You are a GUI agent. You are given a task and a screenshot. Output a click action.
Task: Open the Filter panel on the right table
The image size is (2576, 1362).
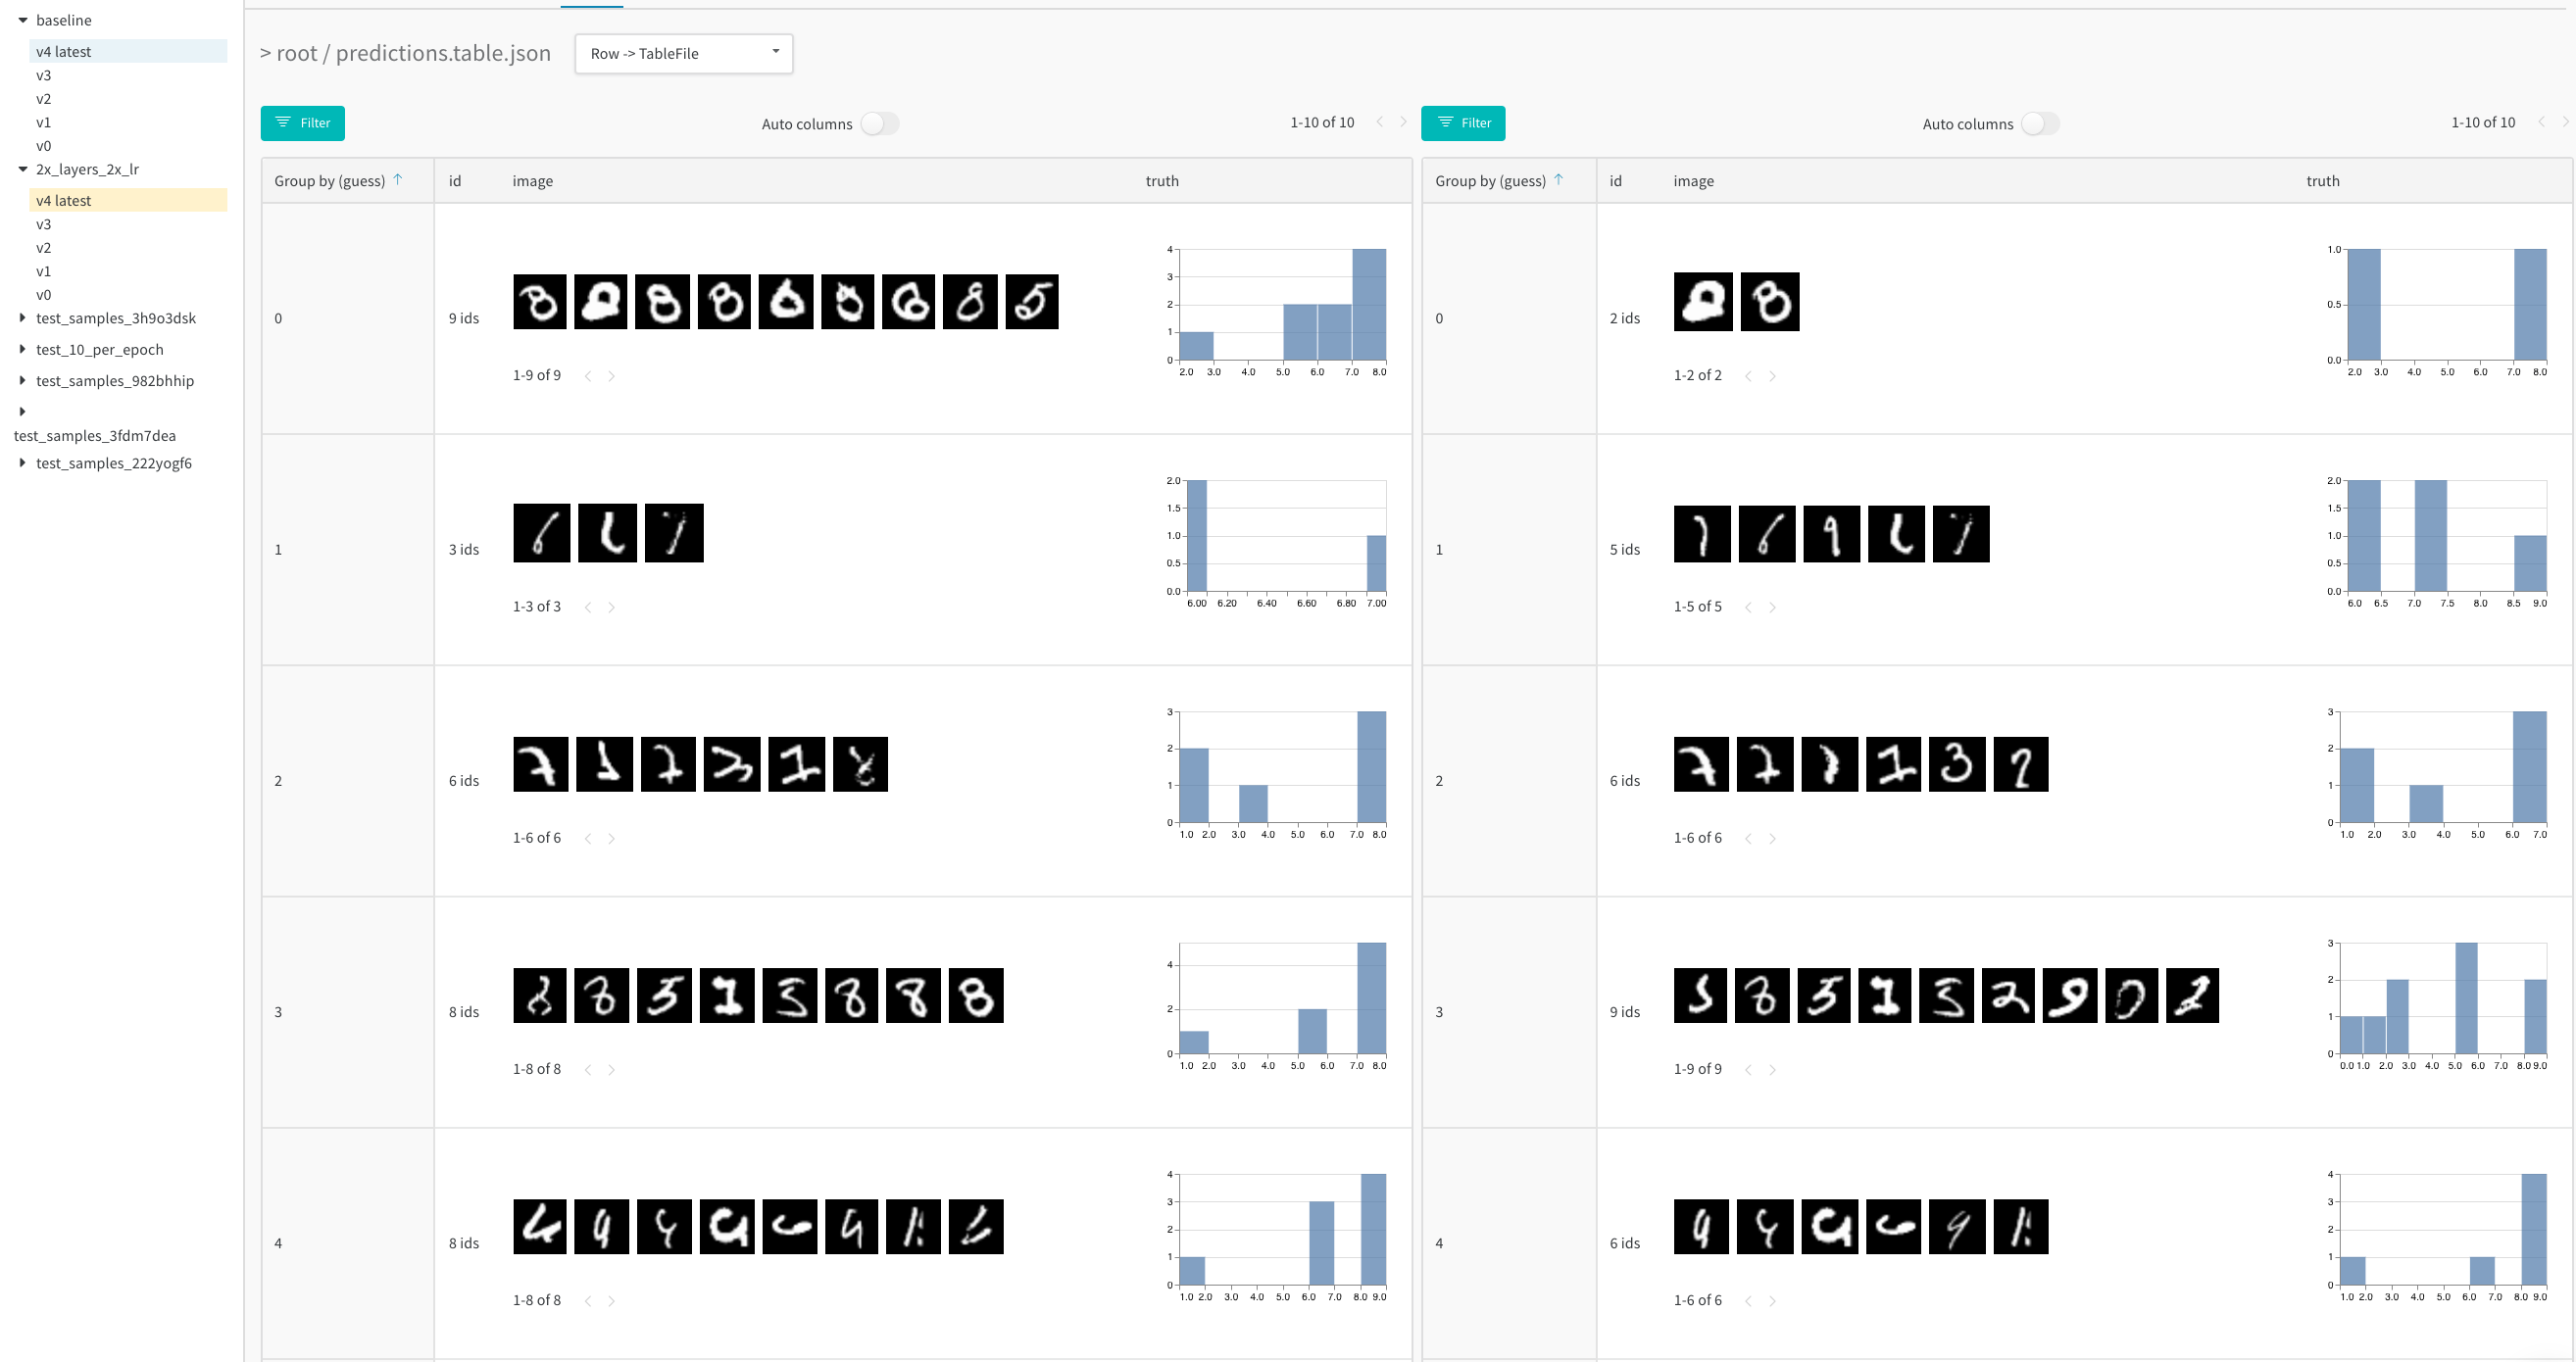click(1463, 123)
